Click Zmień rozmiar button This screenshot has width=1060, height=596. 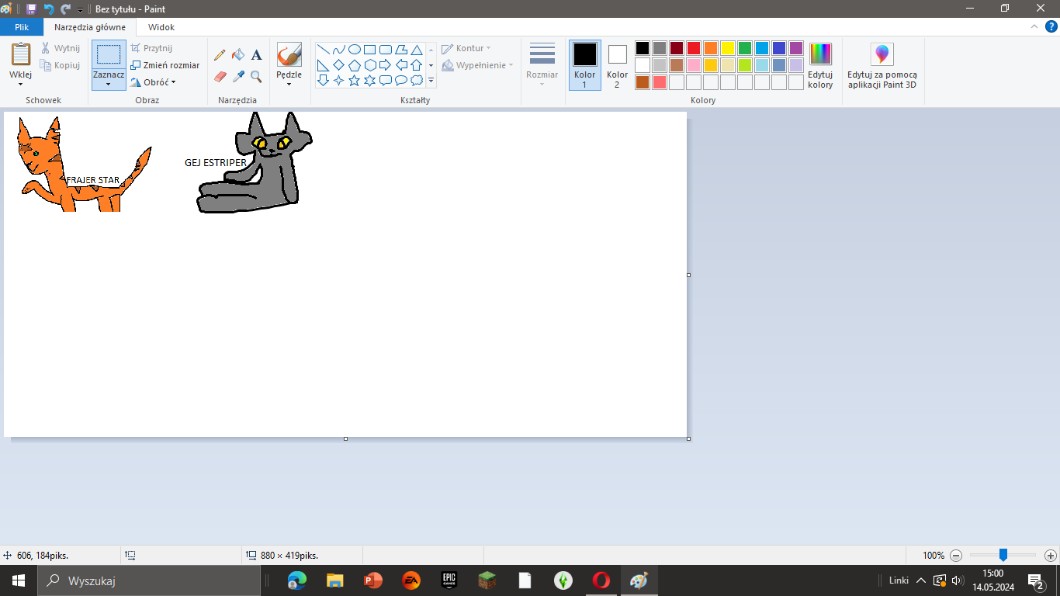(165, 65)
